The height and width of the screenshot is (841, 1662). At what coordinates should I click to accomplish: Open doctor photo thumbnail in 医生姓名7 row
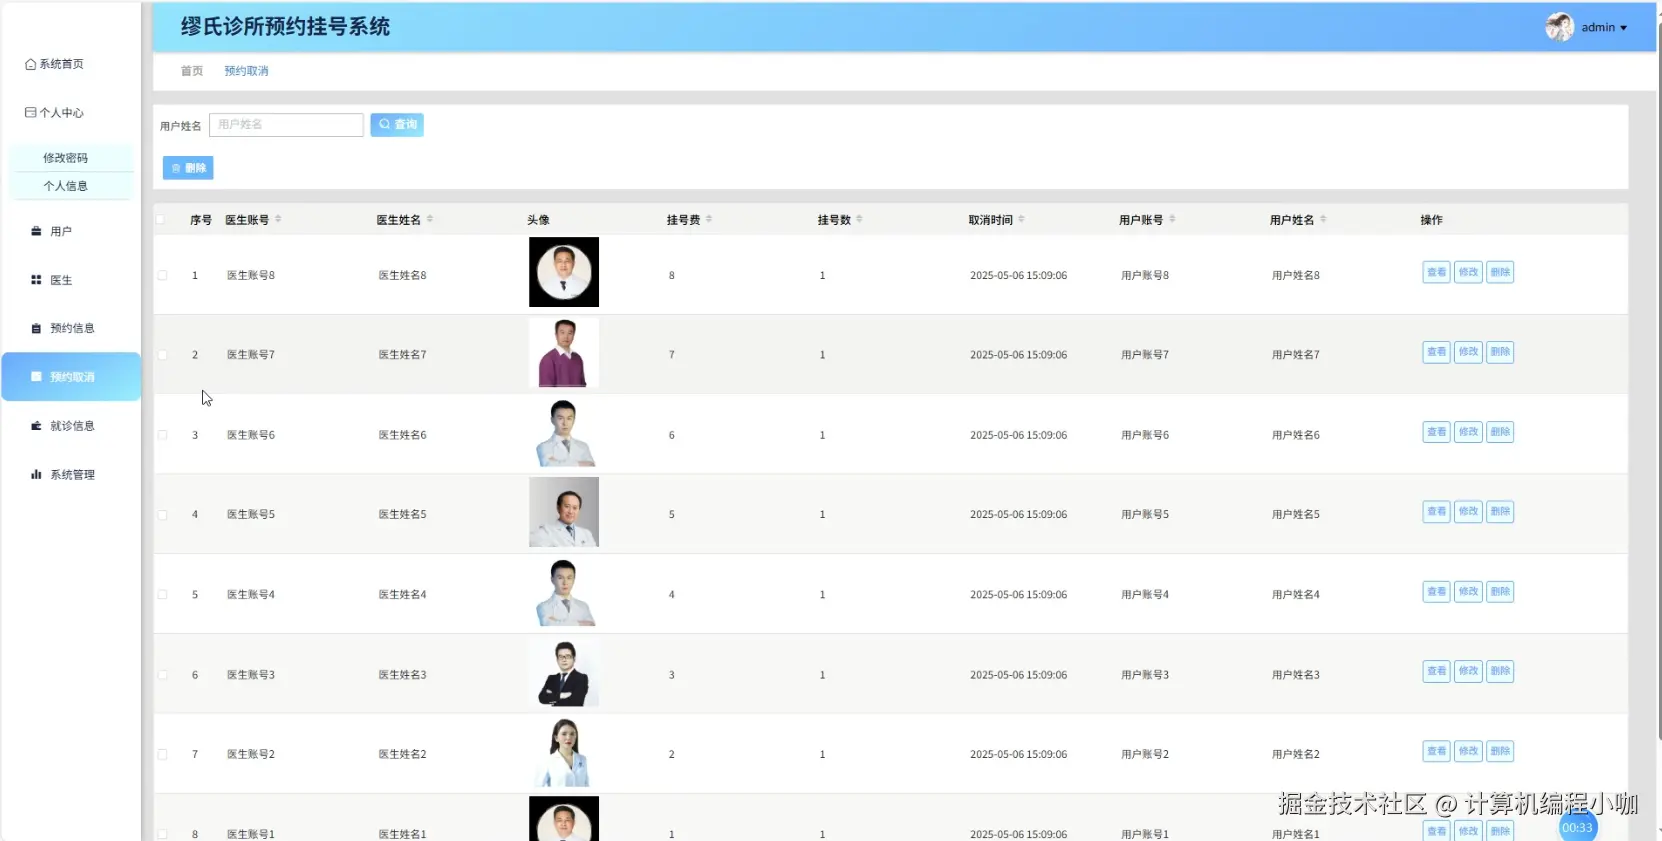[564, 352]
